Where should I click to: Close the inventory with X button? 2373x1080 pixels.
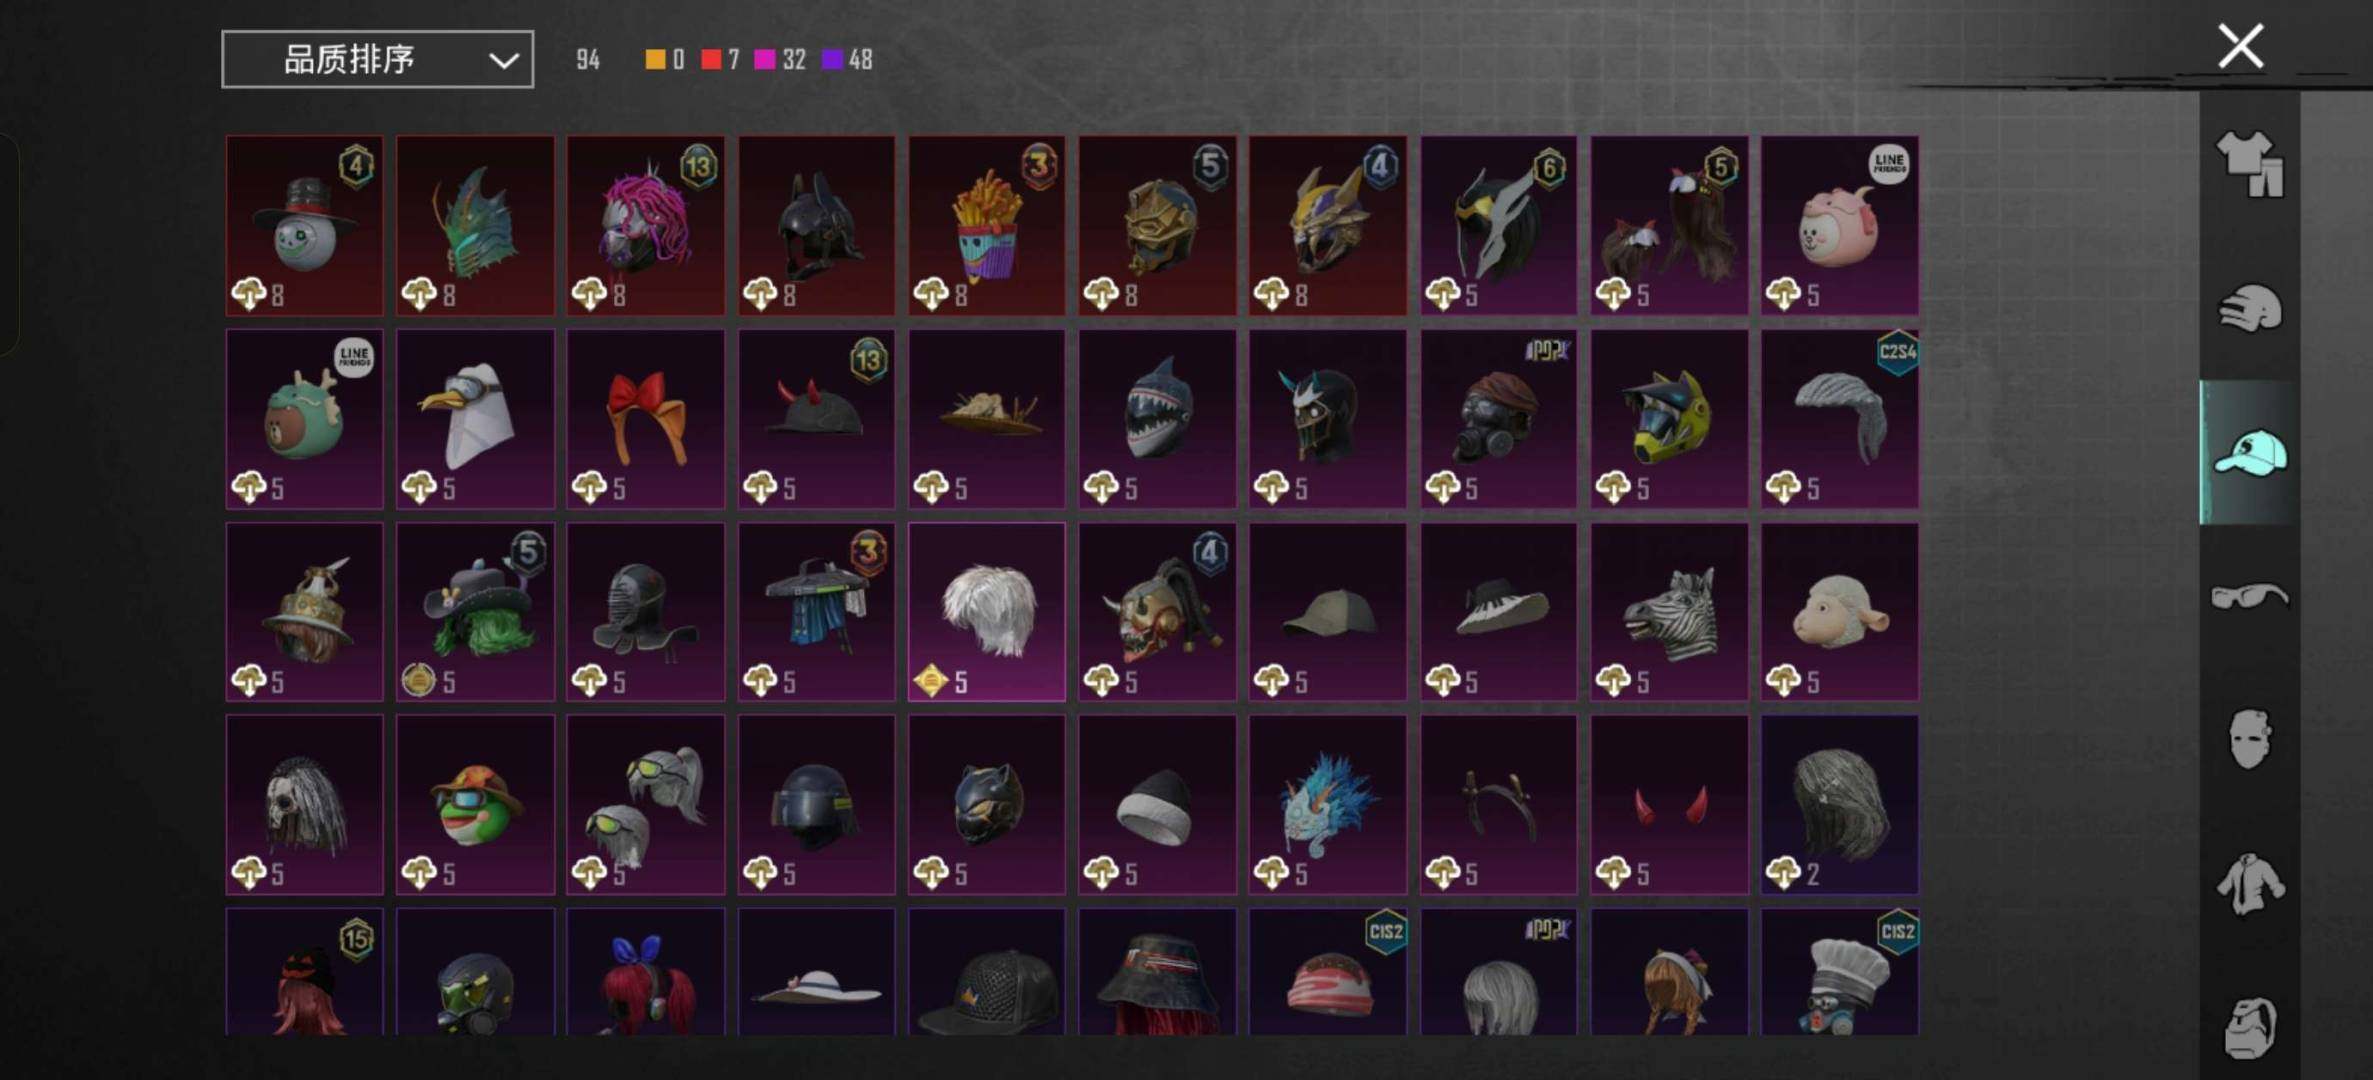point(2240,46)
